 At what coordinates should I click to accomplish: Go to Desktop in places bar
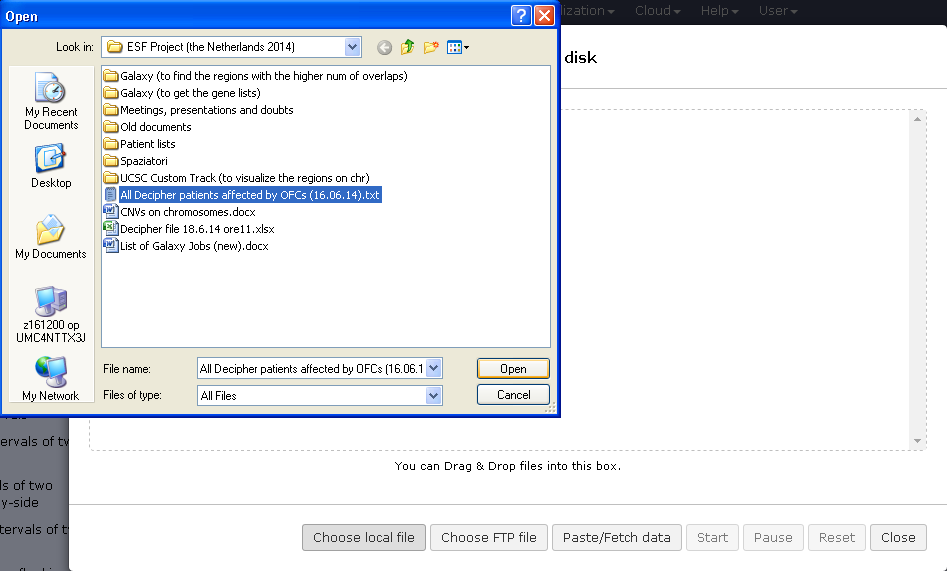(x=51, y=167)
